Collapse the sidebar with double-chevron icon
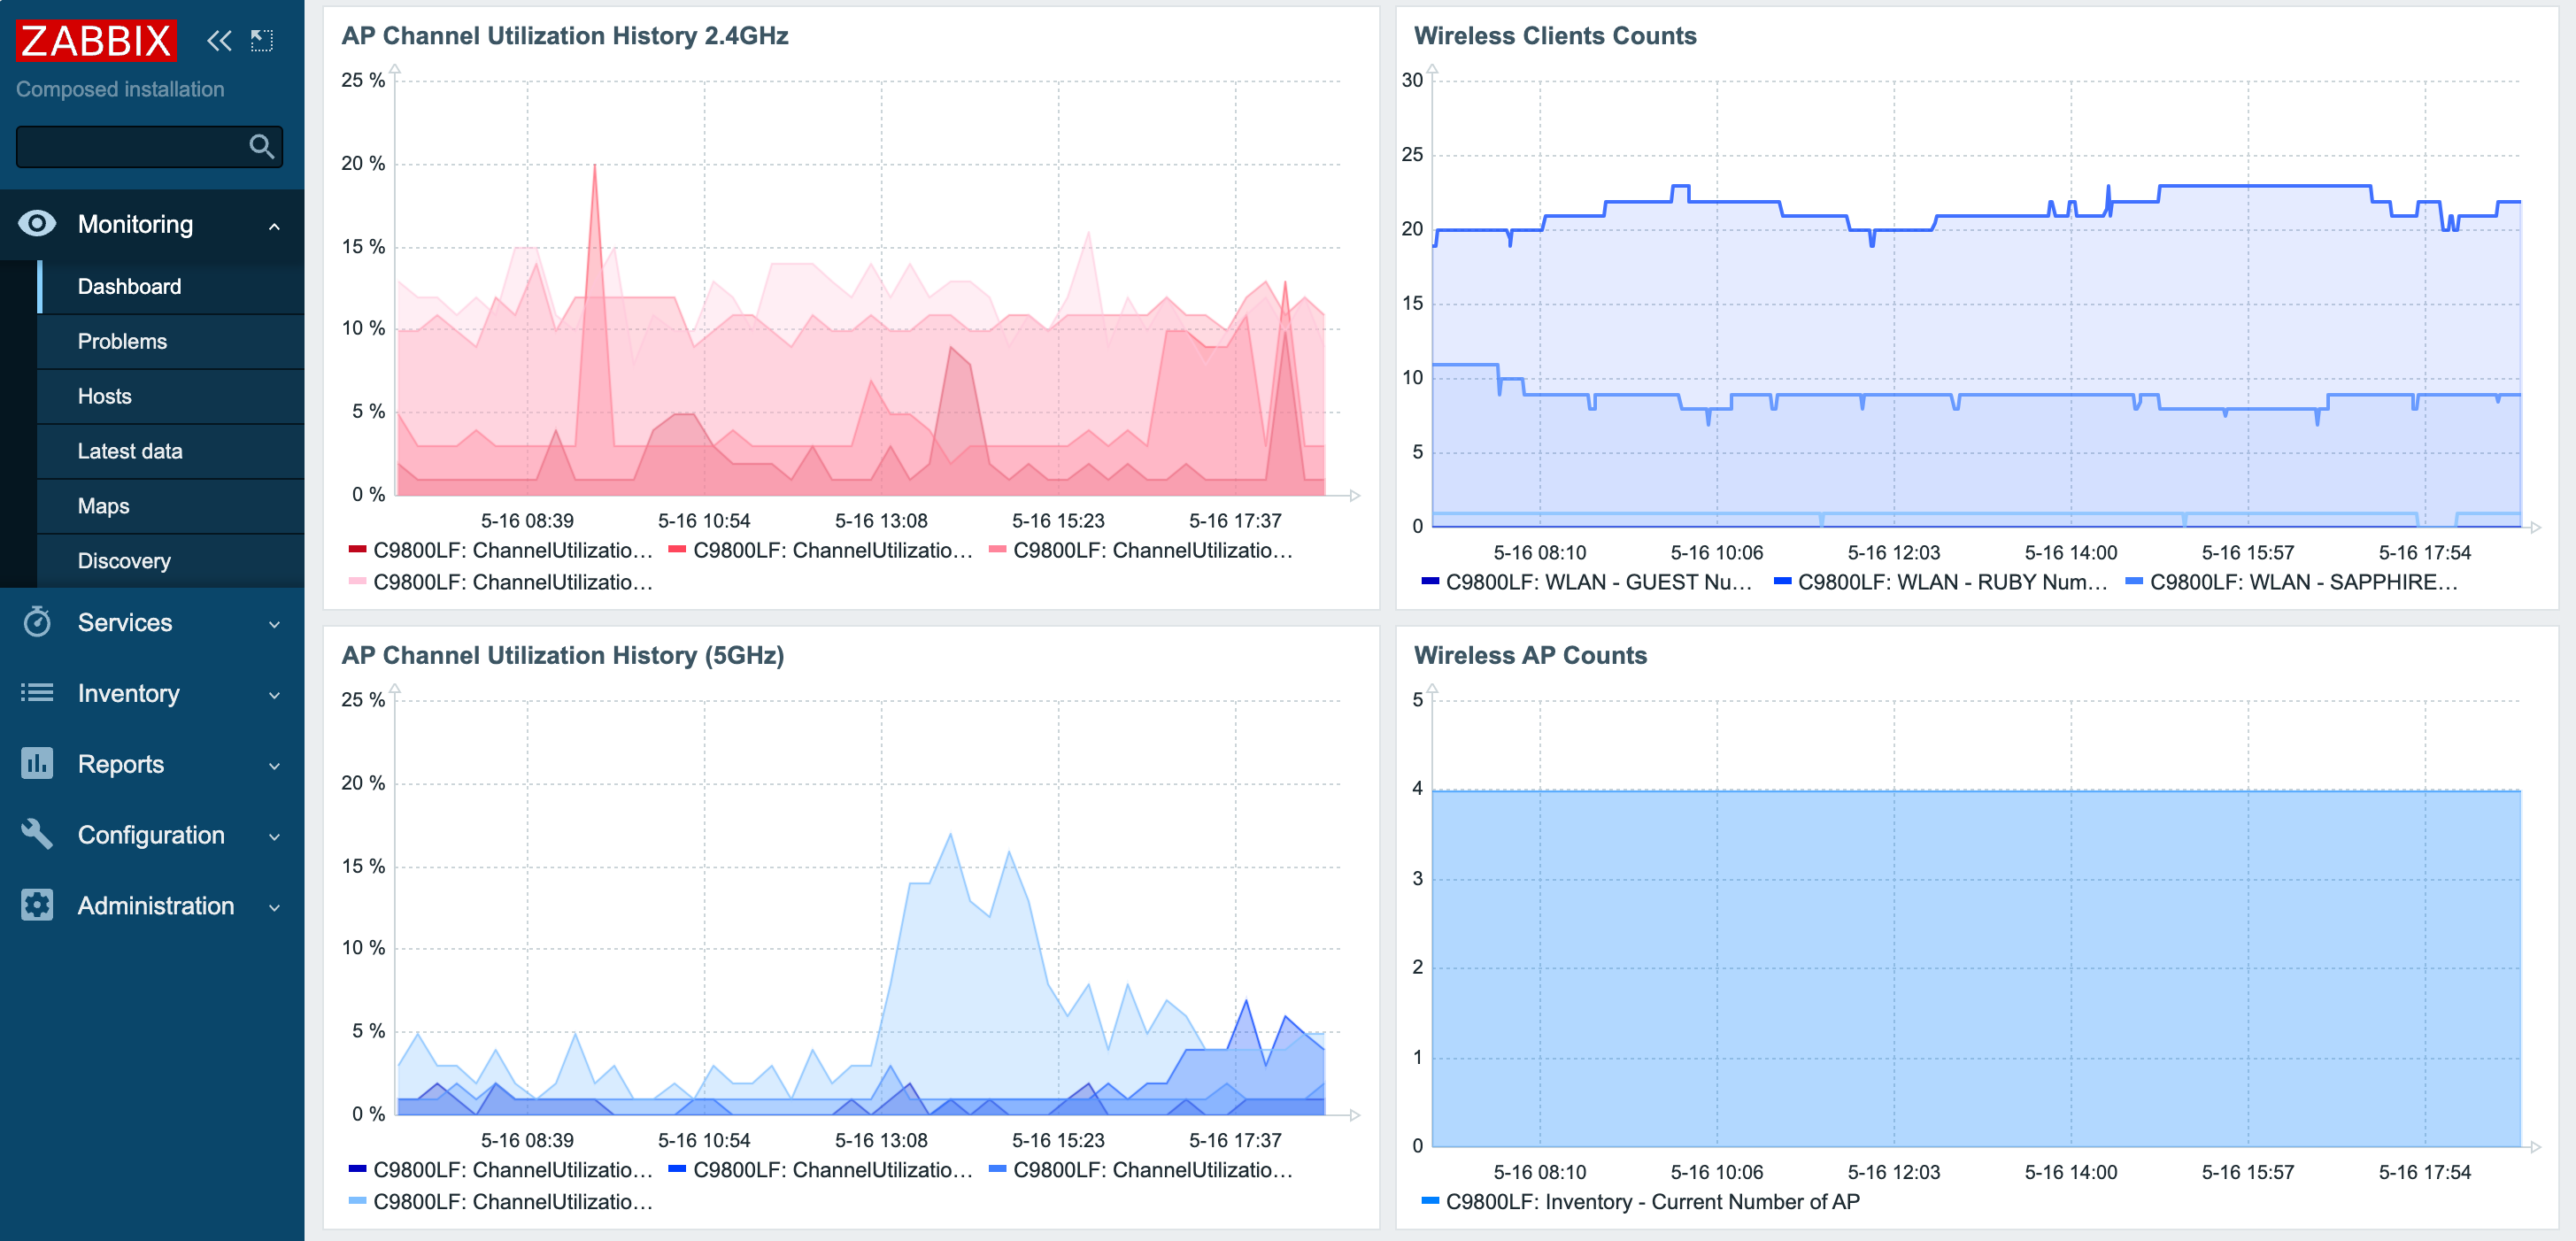2576x1241 pixels. [x=219, y=40]
